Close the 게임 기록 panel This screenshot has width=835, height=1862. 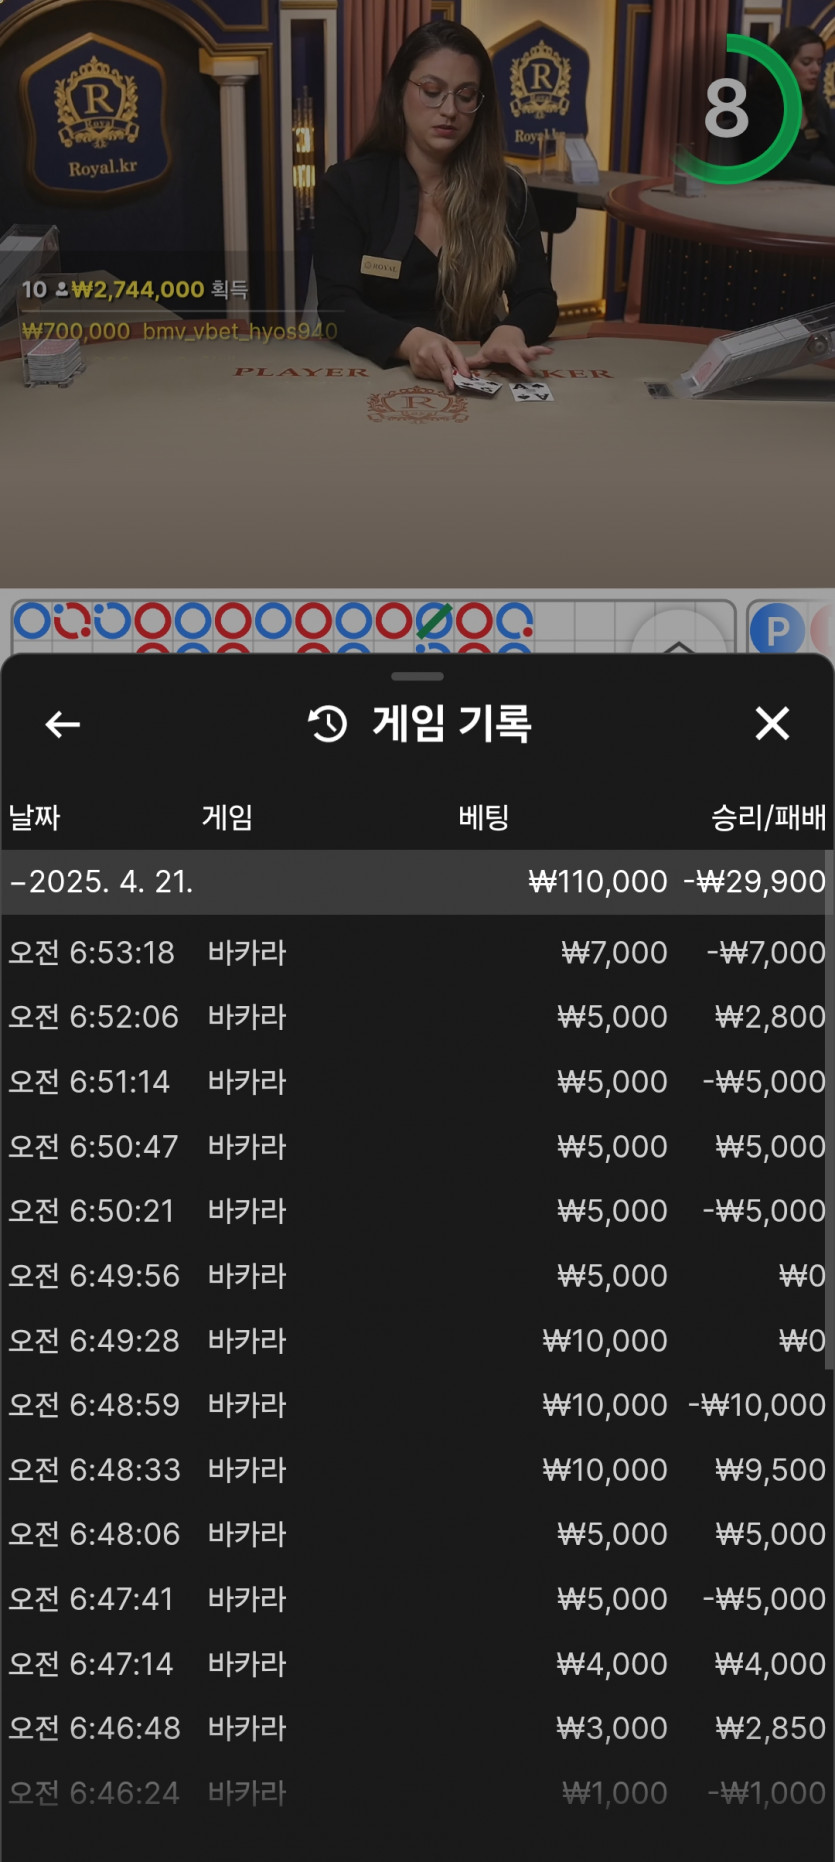pos(772,723)
